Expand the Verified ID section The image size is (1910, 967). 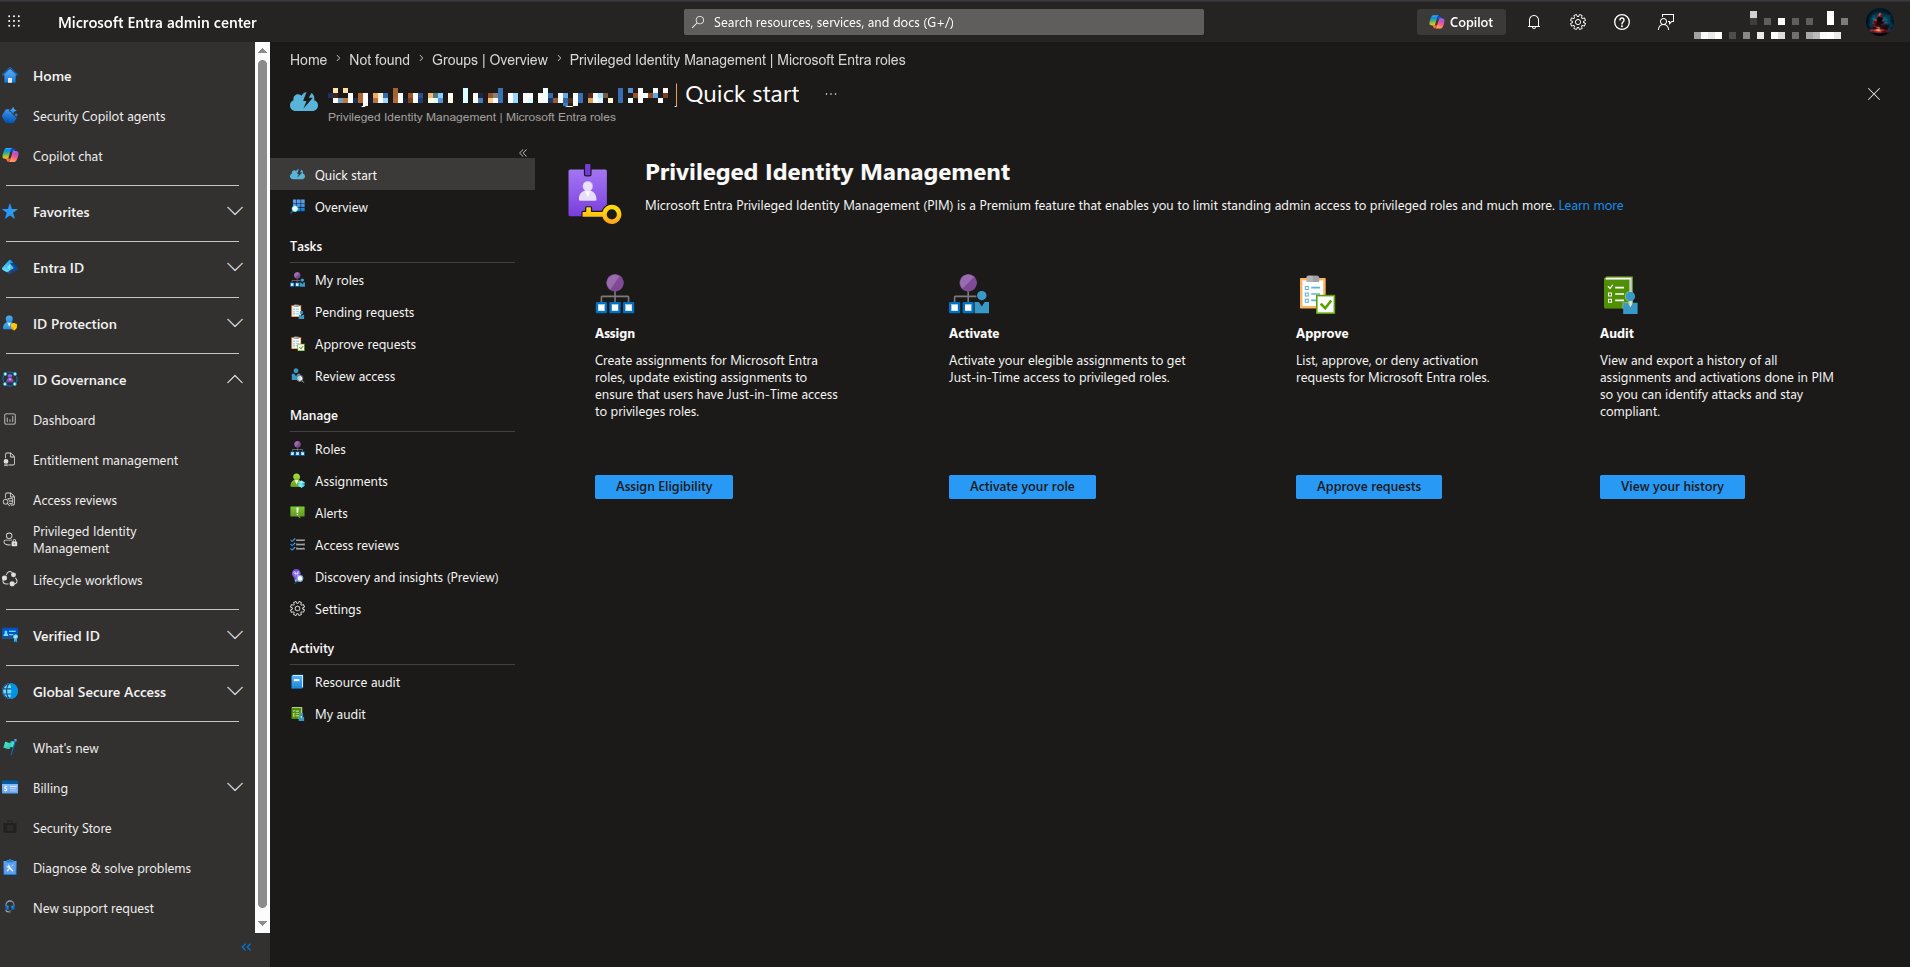[x=235, y=636]
